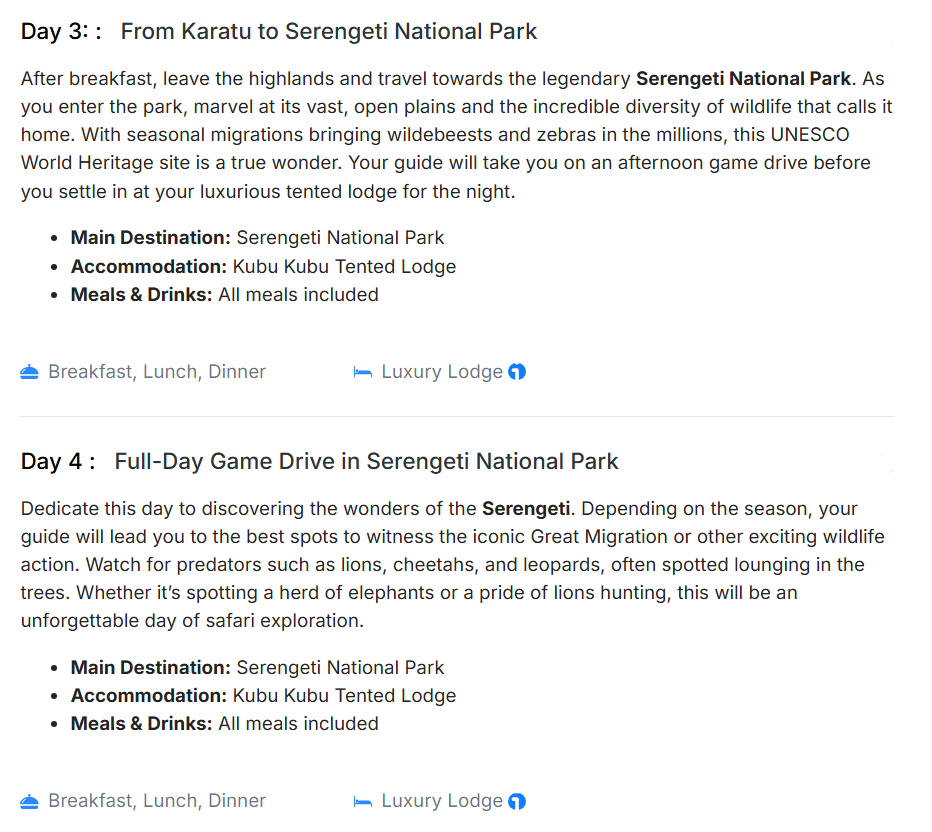The height and width of the screenshot is (832, 932).
Task: Collapse the Day 4 itinerary heading
Action: click(x=58, y=461)
